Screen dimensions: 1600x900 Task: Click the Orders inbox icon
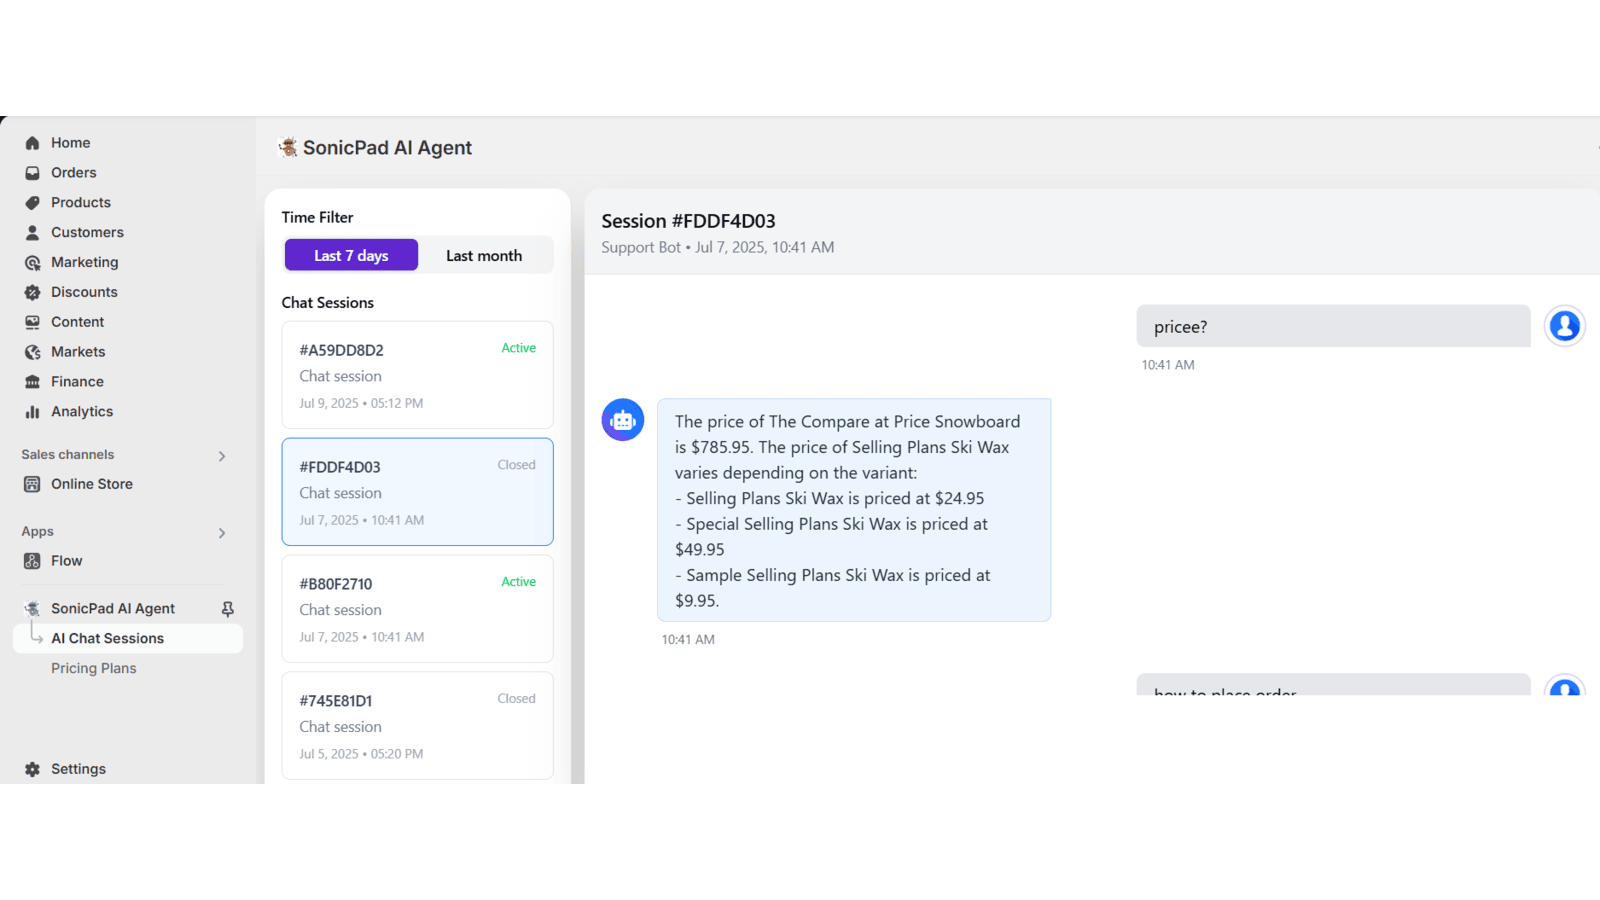[x=32, y=173]
